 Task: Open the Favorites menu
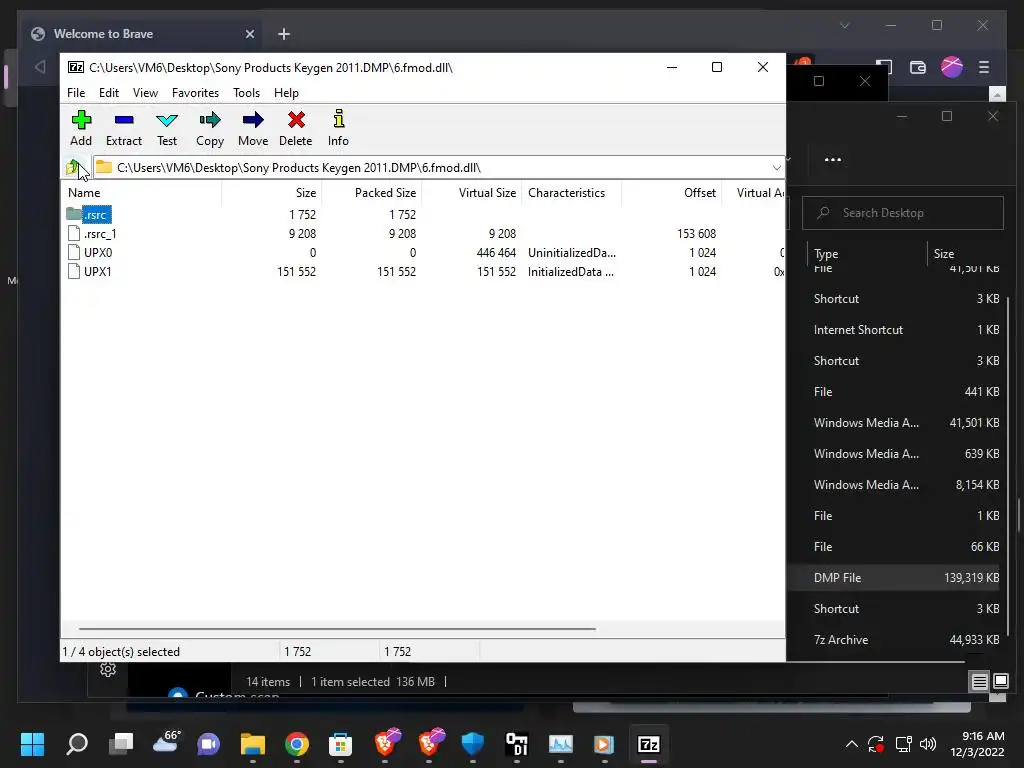point(195,93)
